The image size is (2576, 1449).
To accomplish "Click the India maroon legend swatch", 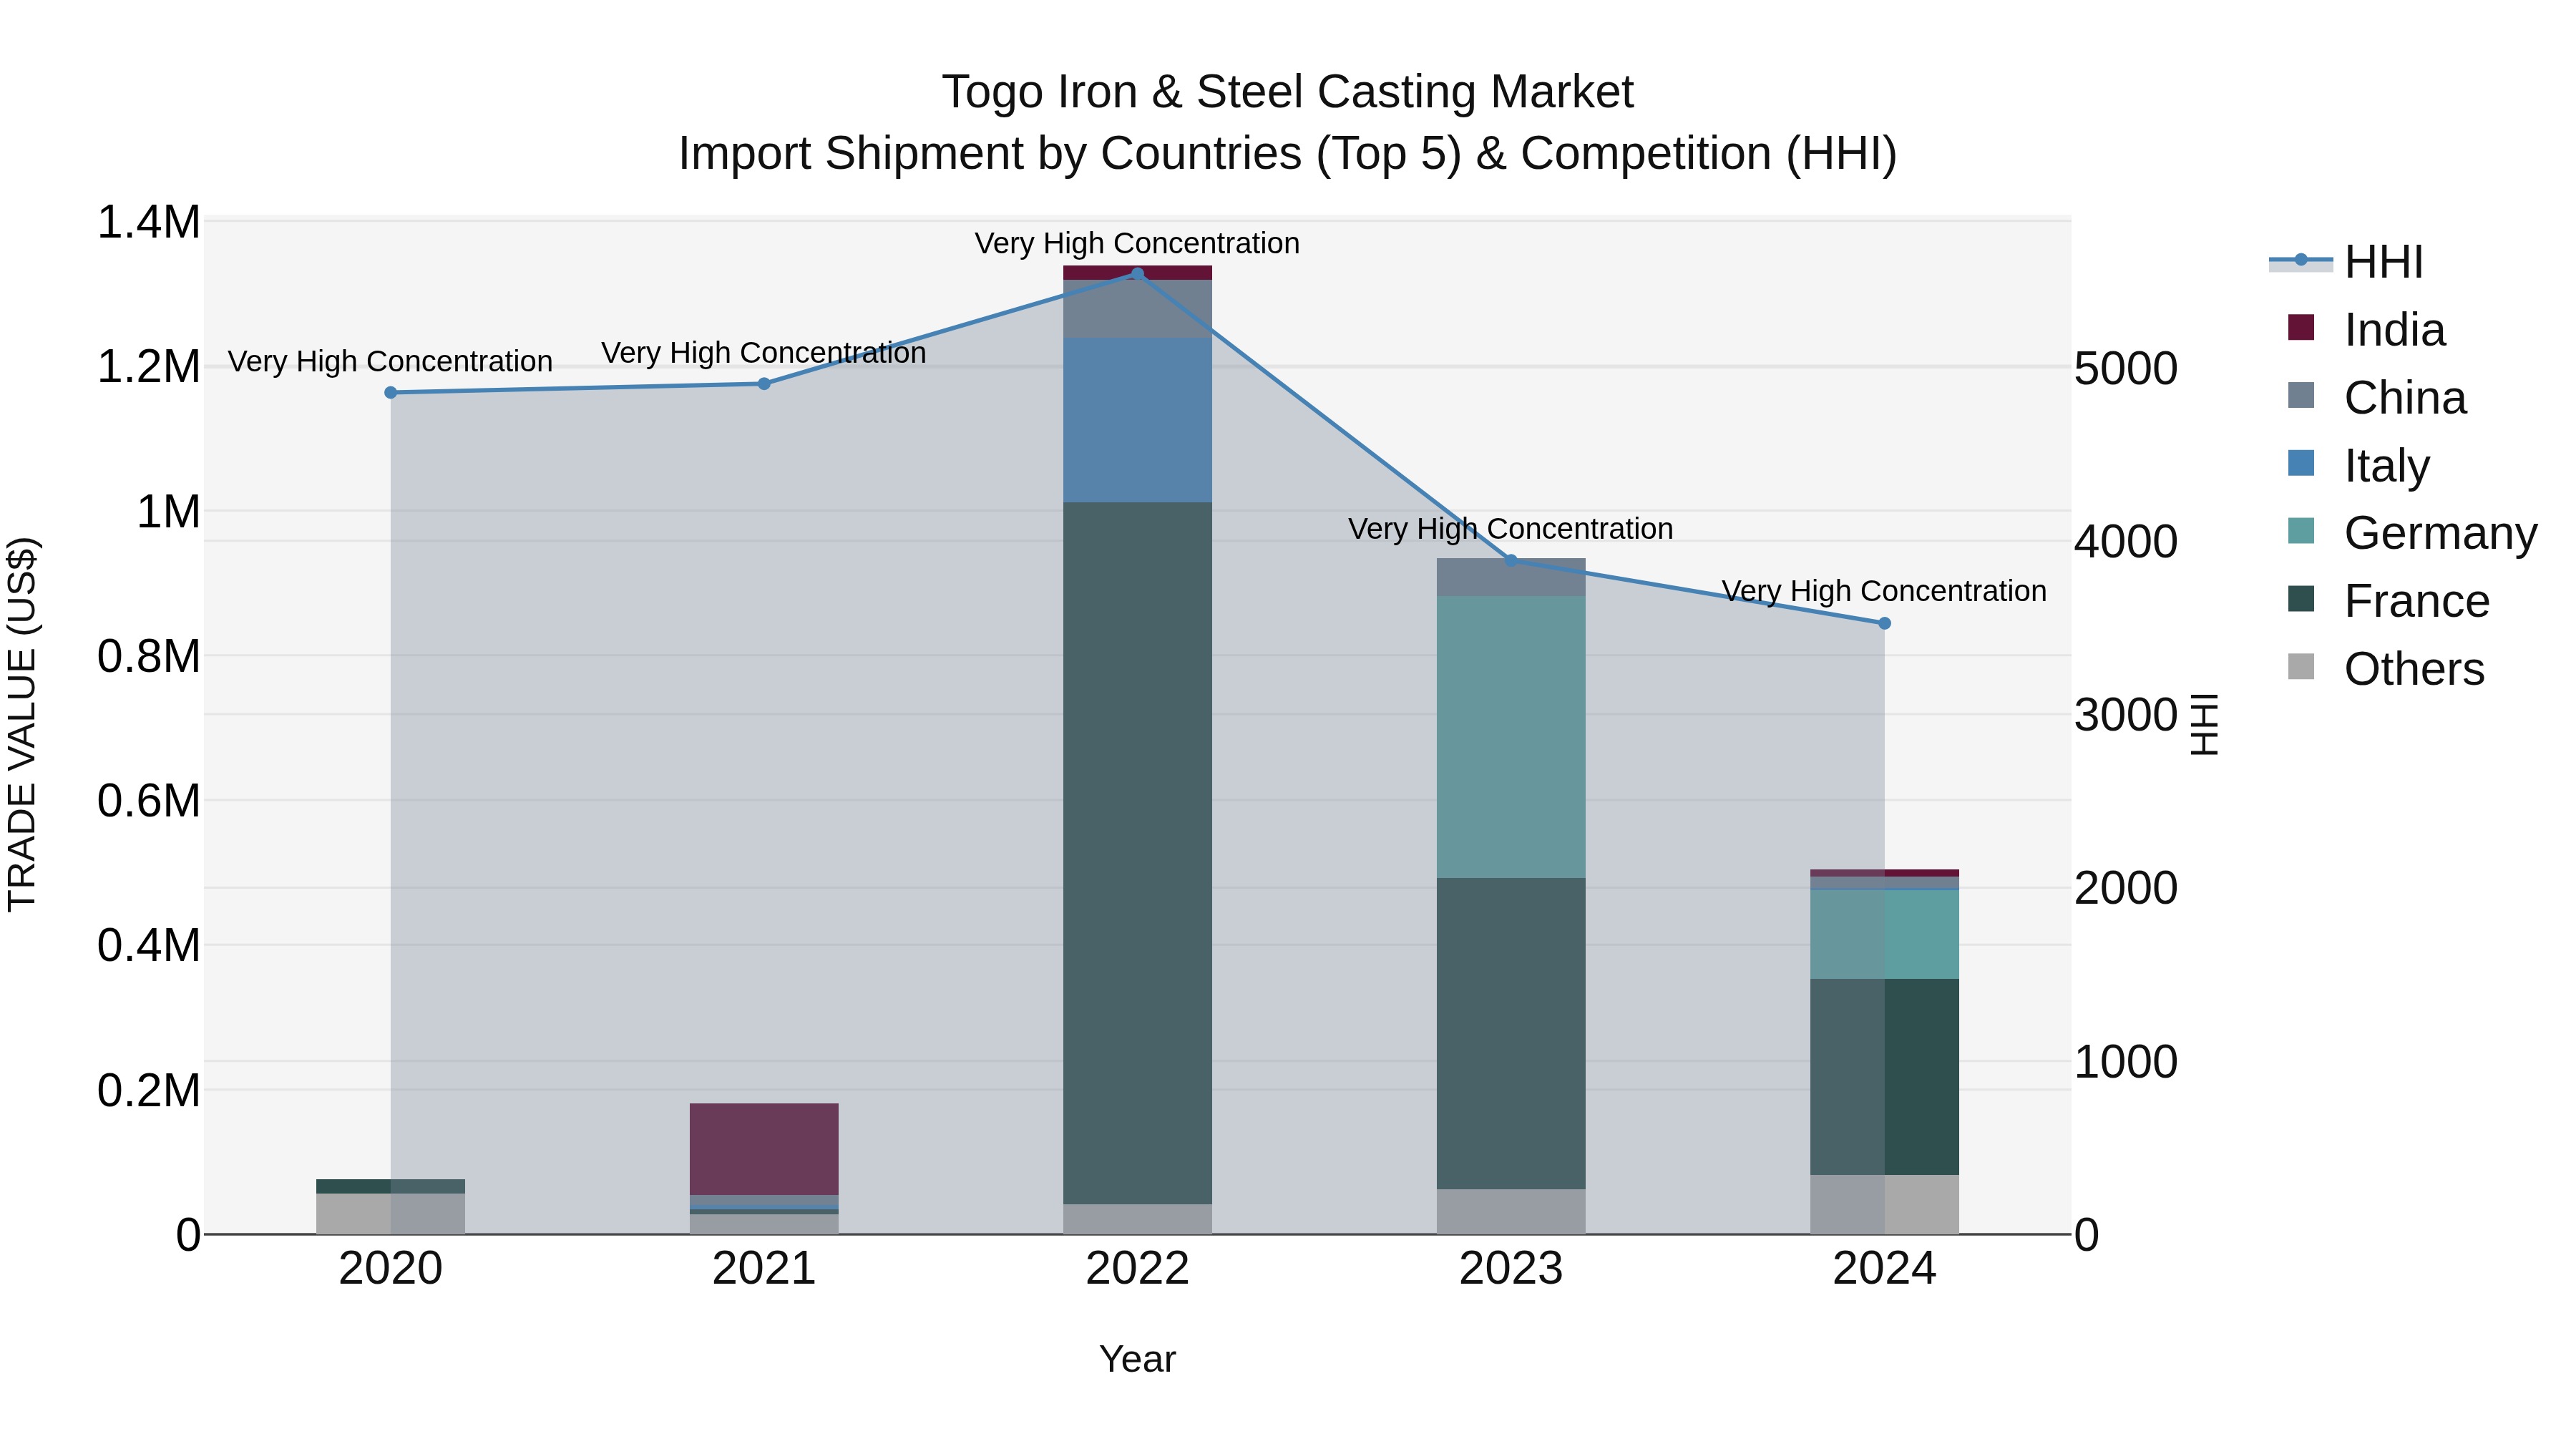I will pyautogui.click(x=2301, y=327).
